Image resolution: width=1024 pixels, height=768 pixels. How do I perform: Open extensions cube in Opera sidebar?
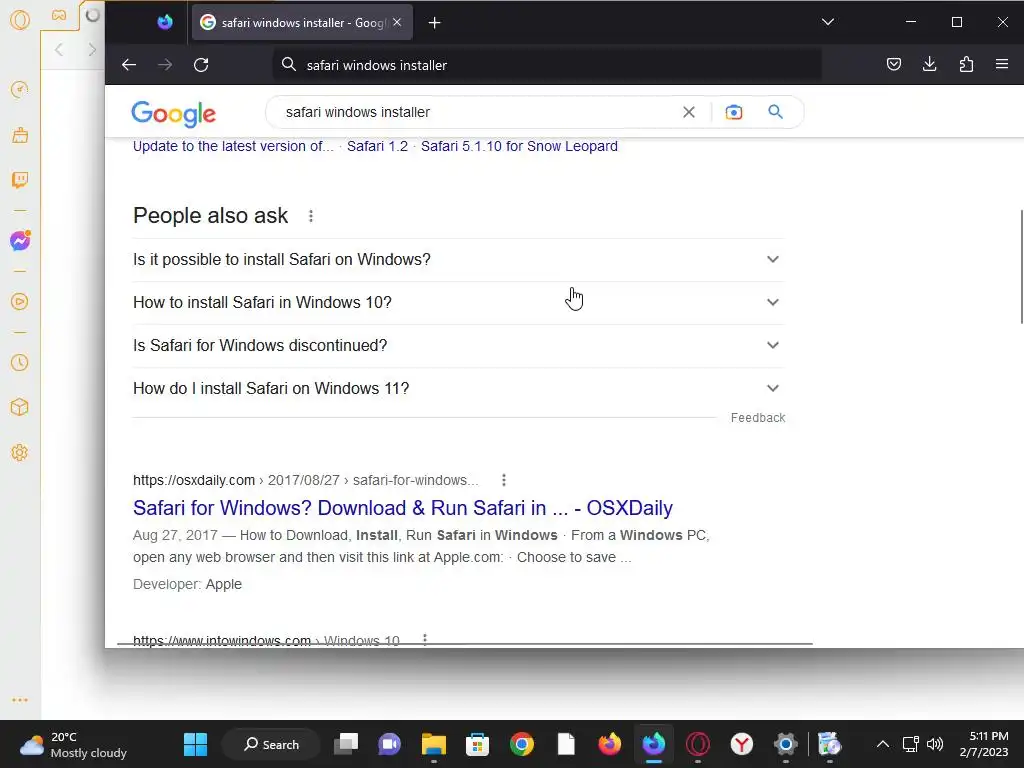tap(20, 408)
